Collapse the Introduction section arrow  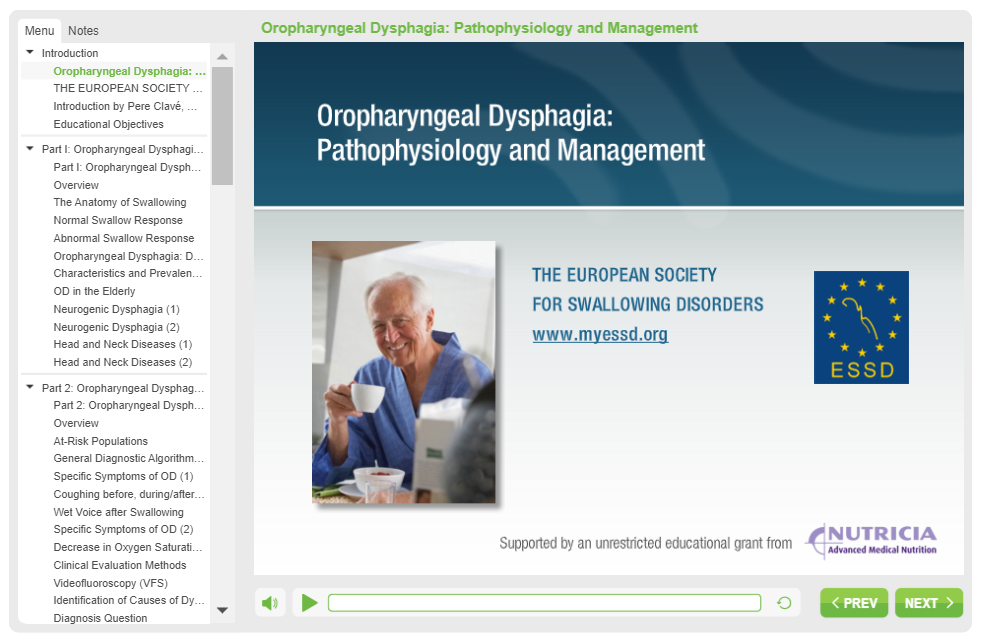coord(30,53)
